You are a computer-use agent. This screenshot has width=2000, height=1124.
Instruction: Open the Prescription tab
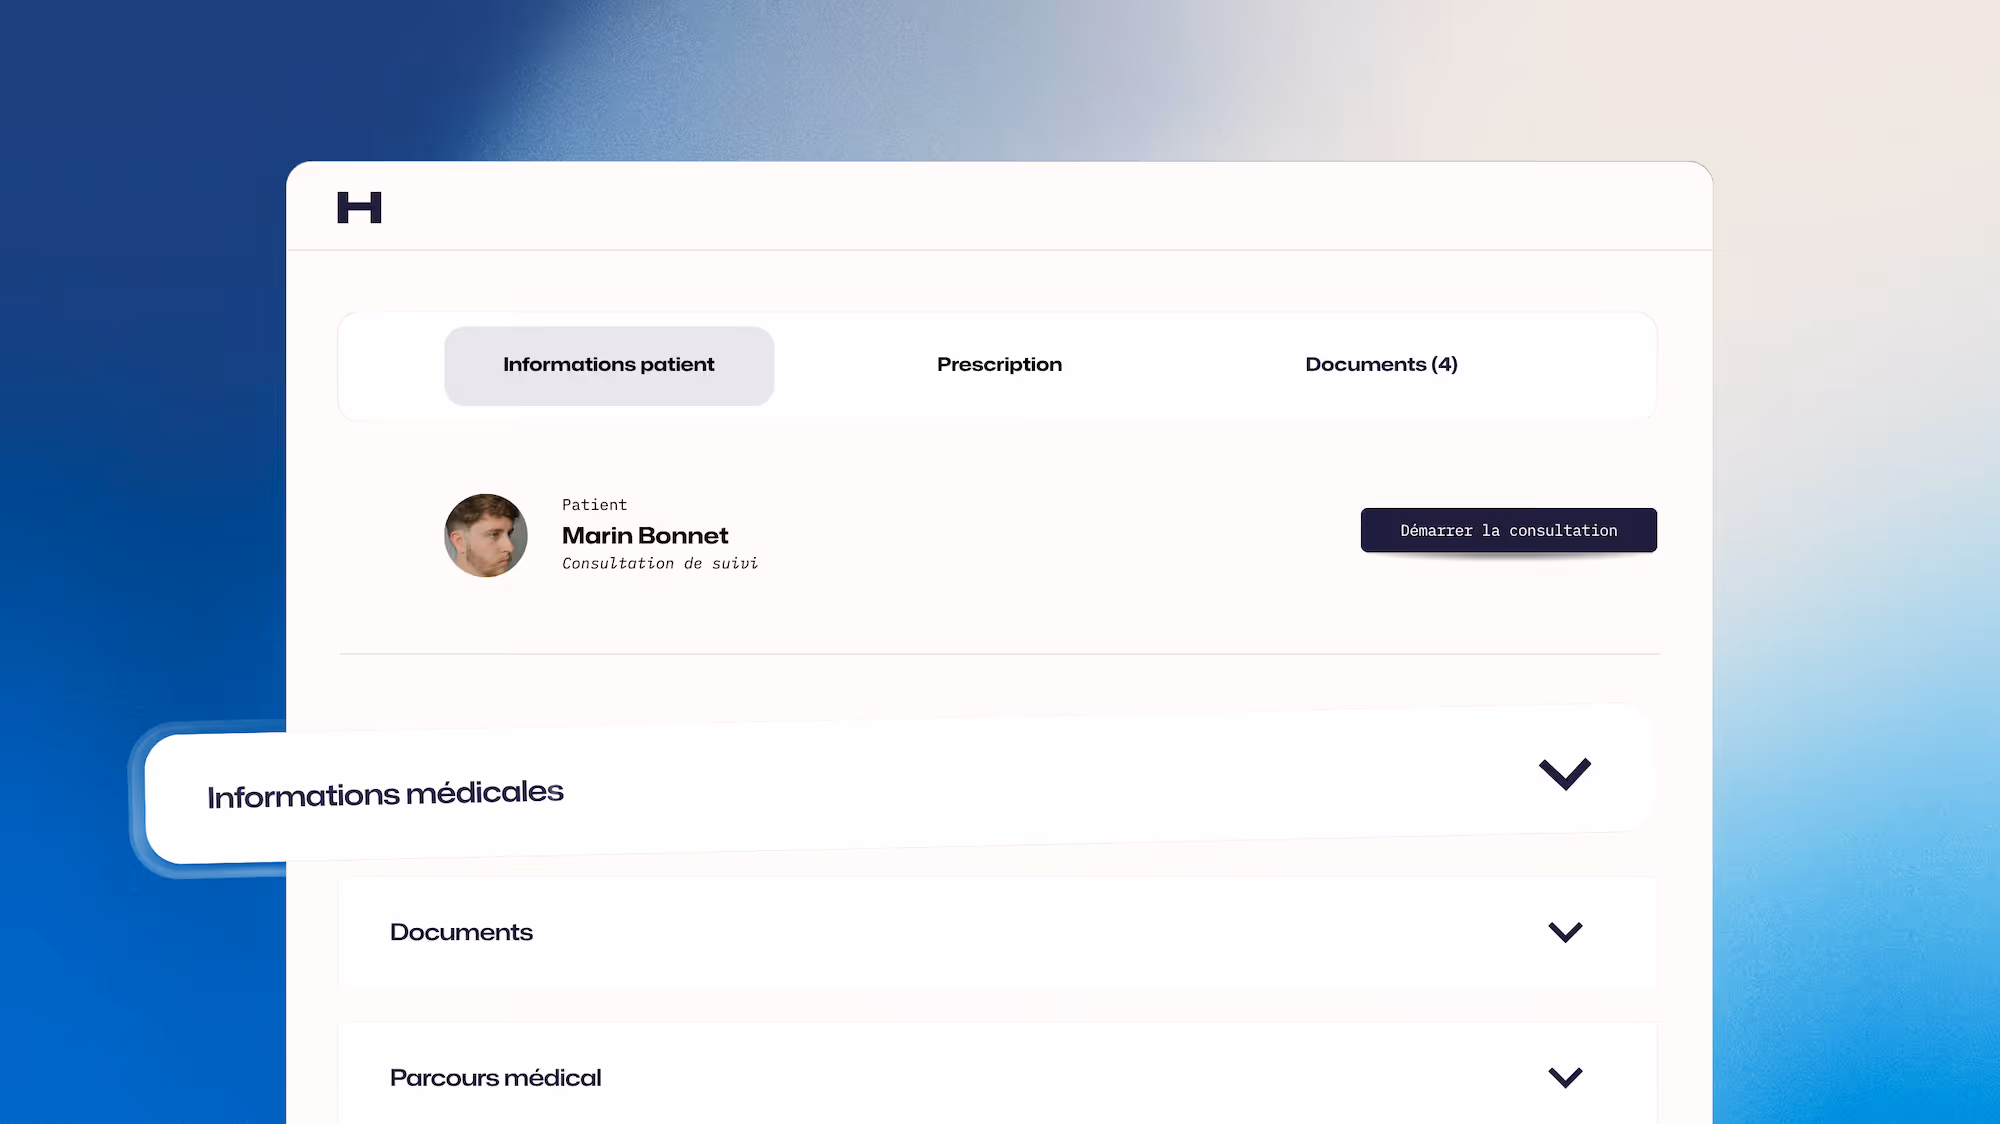pos(999,365)
